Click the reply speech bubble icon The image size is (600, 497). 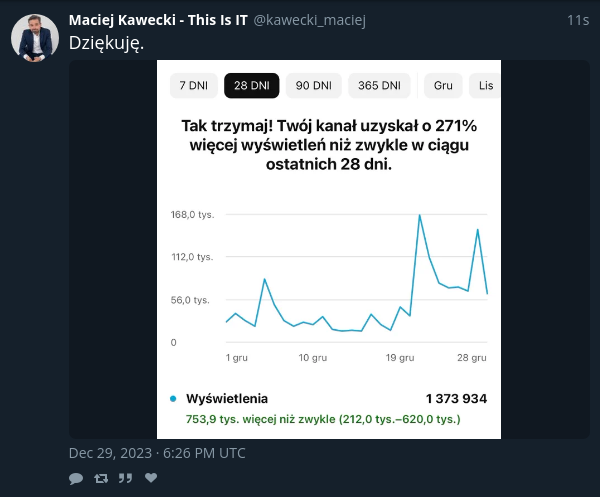click(76, 478)
